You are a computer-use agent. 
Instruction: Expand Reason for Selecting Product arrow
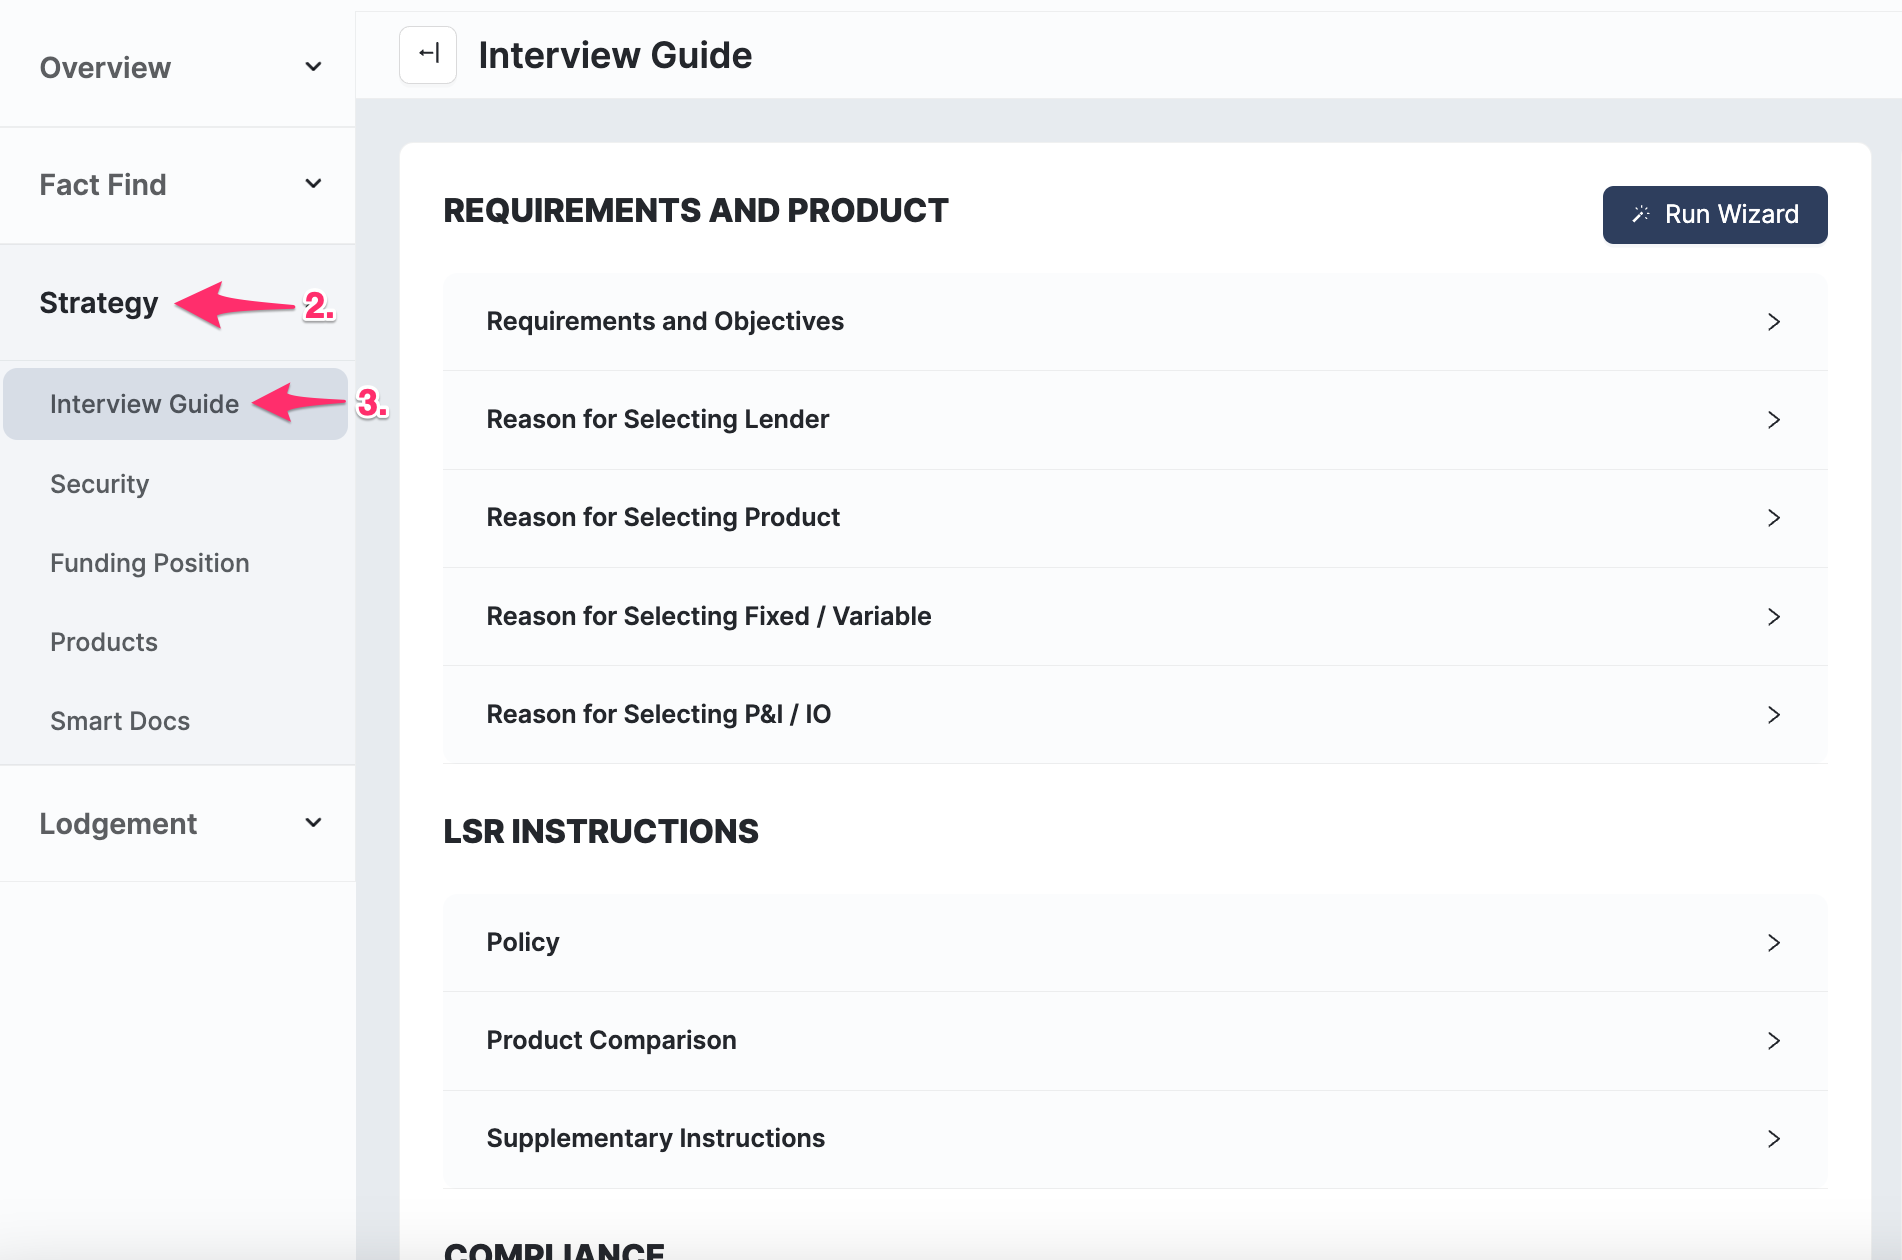1773,518
